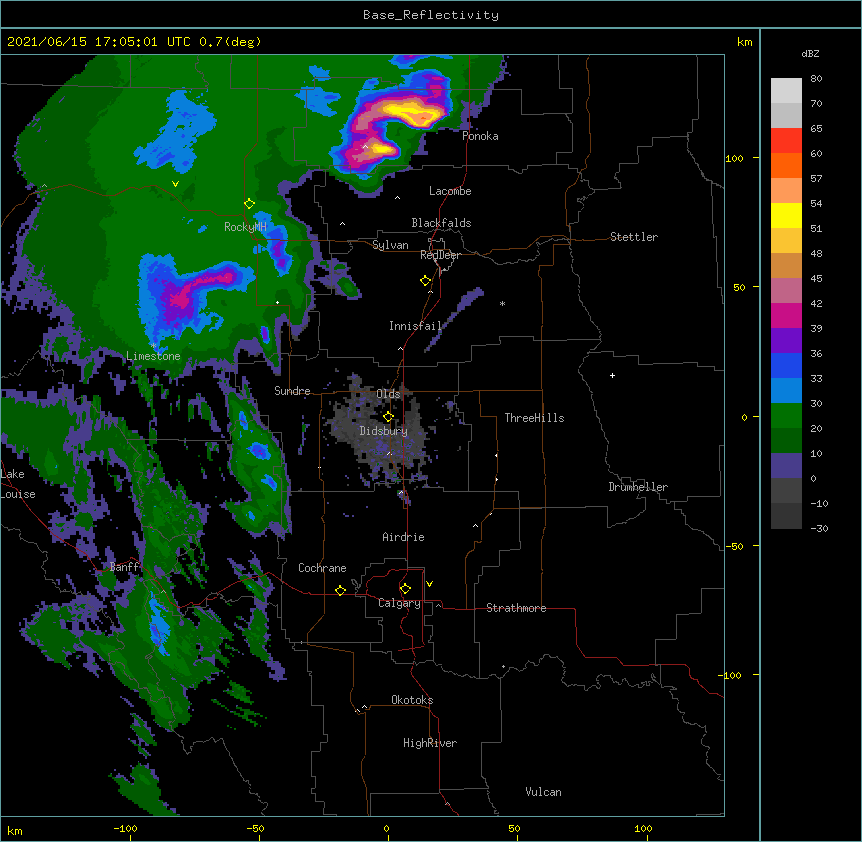Select the slate blue 0-10 dBZ legend swatch

pos(786,466)
